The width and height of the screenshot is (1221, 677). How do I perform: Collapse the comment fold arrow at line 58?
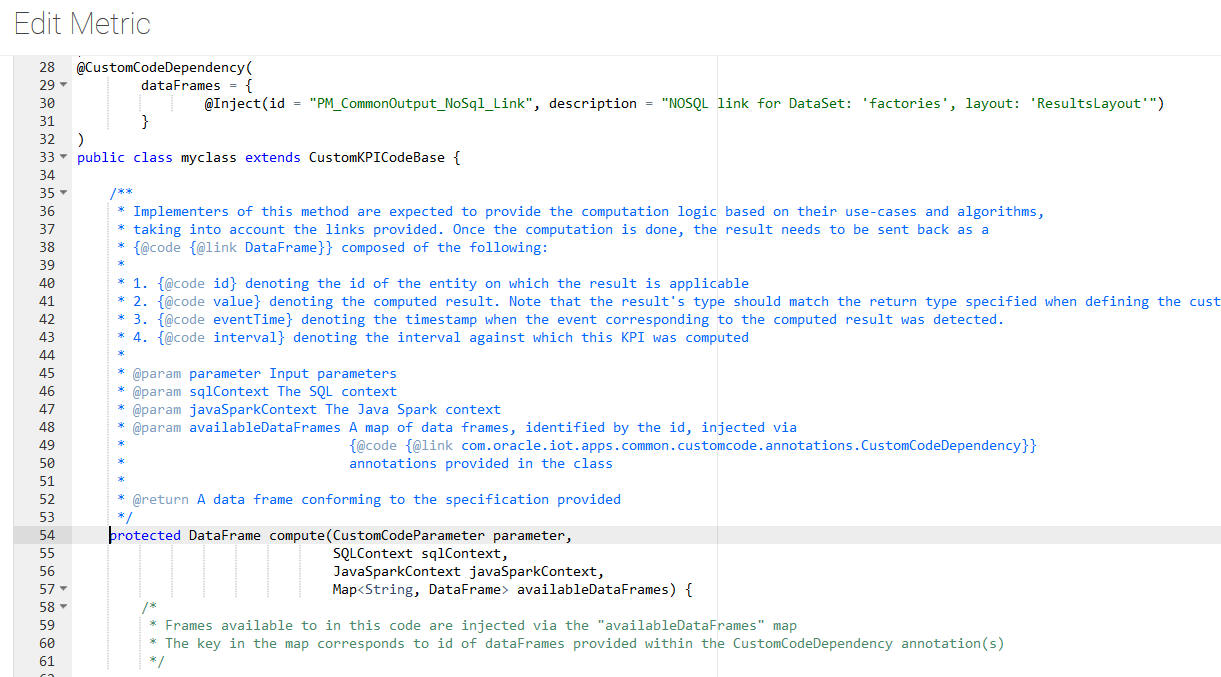tap(64, 607)
